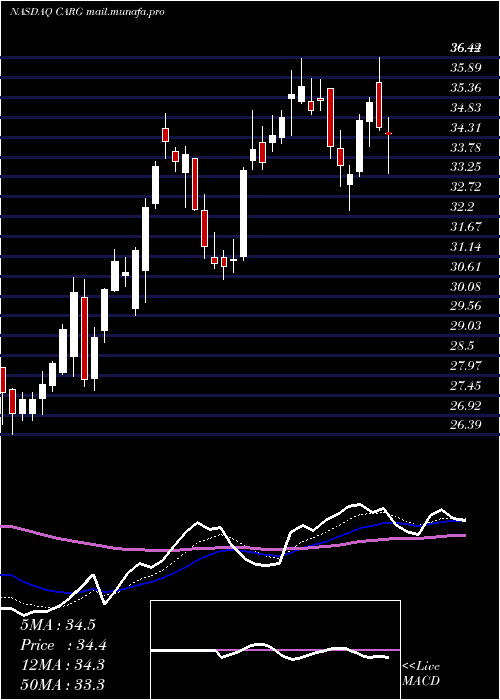Pick the 33.25 price label

(x=465, y=167)
